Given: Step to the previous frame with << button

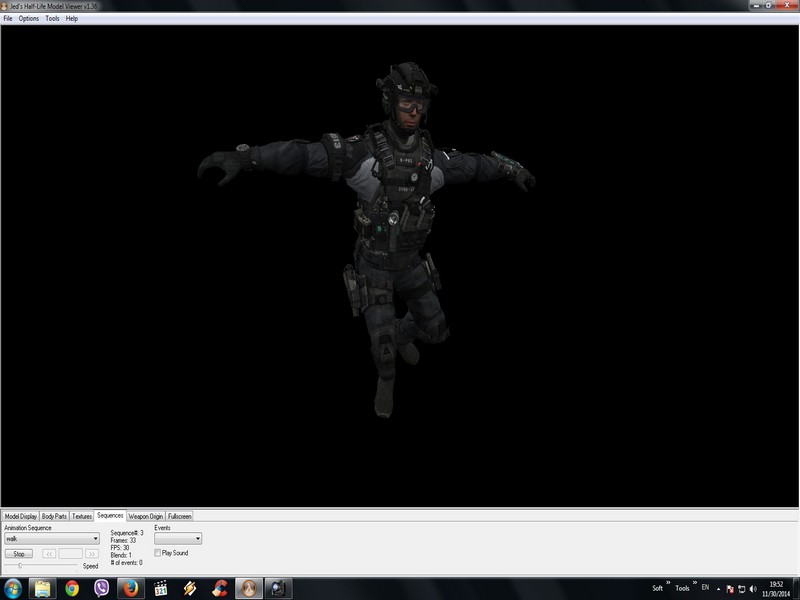Looking at the screenshot, I should pos(49,554).
